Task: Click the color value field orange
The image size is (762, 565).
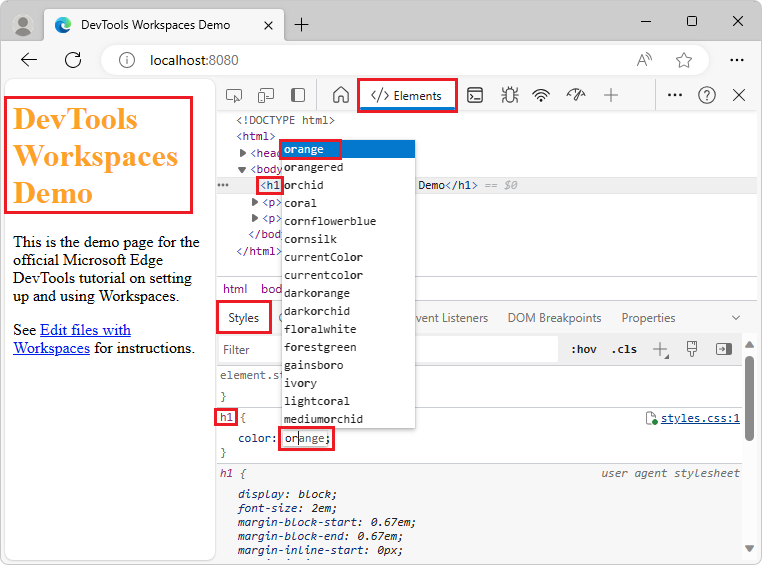Action: (x=306, y=438)
